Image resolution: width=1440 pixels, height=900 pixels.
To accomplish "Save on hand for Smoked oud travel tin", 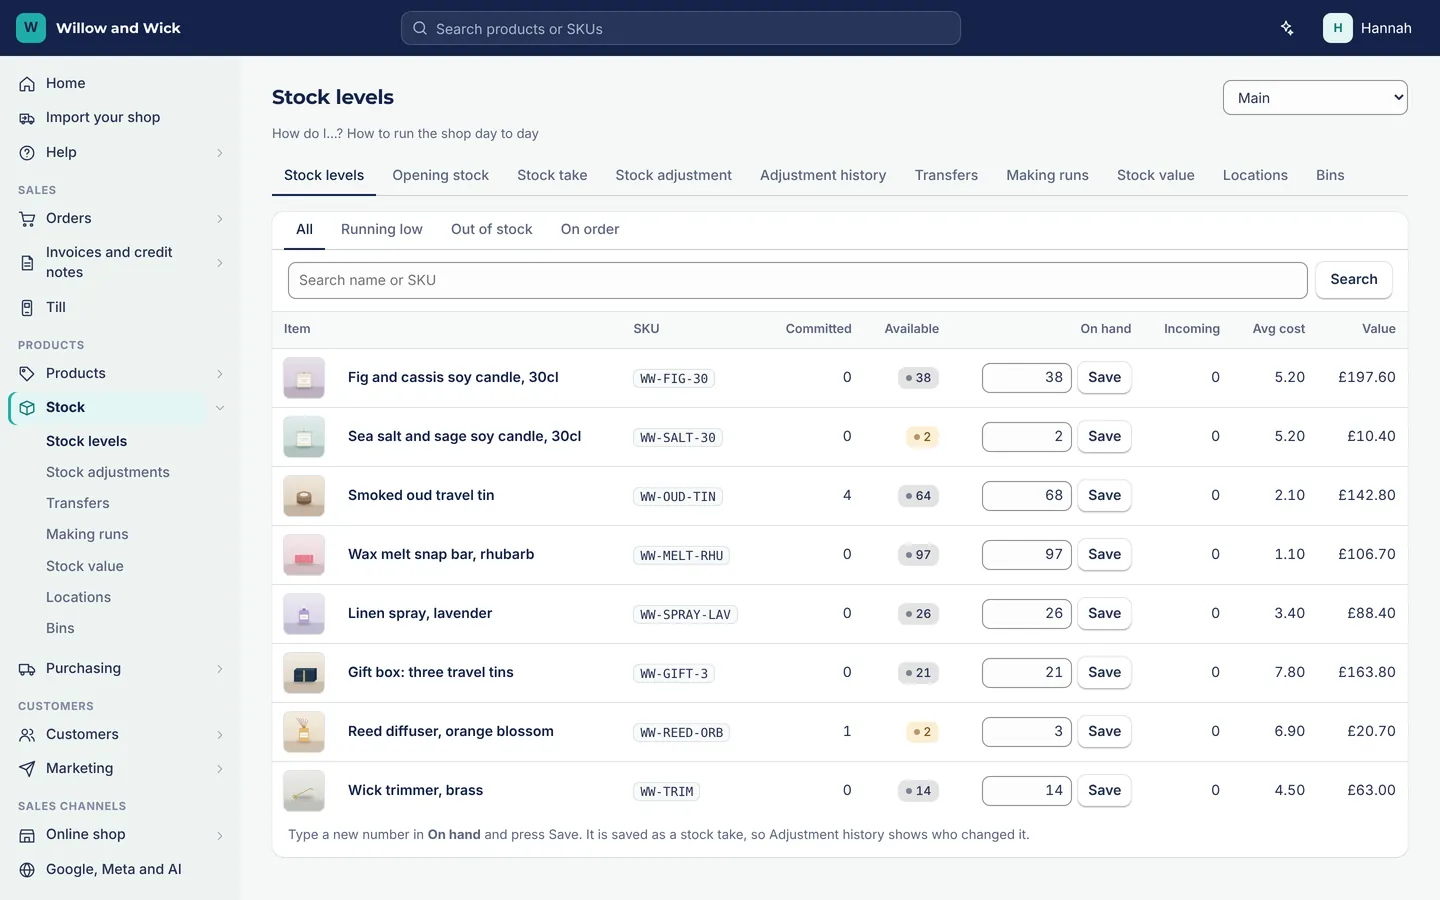I will click(1104, 496).
